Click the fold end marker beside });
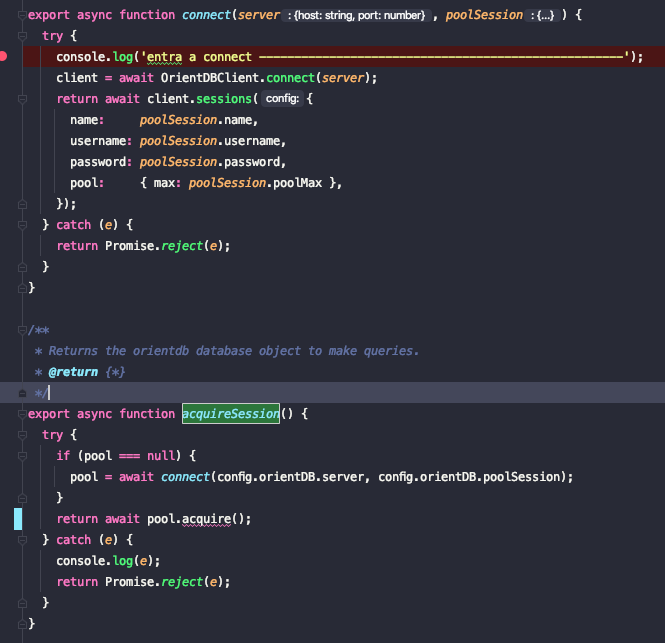The width and height of the screenshot is (665, 643). click(22, 204)
